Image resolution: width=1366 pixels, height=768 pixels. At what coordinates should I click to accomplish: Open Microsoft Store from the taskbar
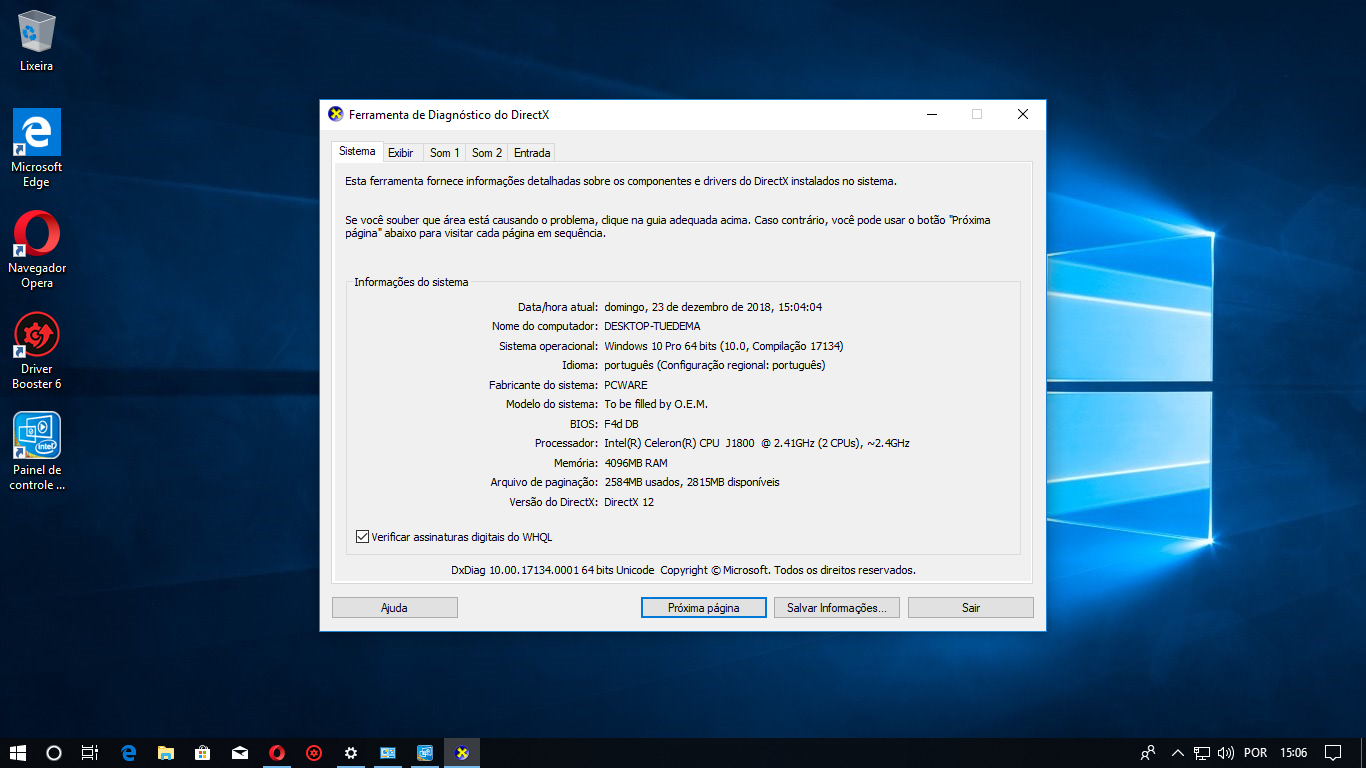pyautogui.click(x=202, y=753)
